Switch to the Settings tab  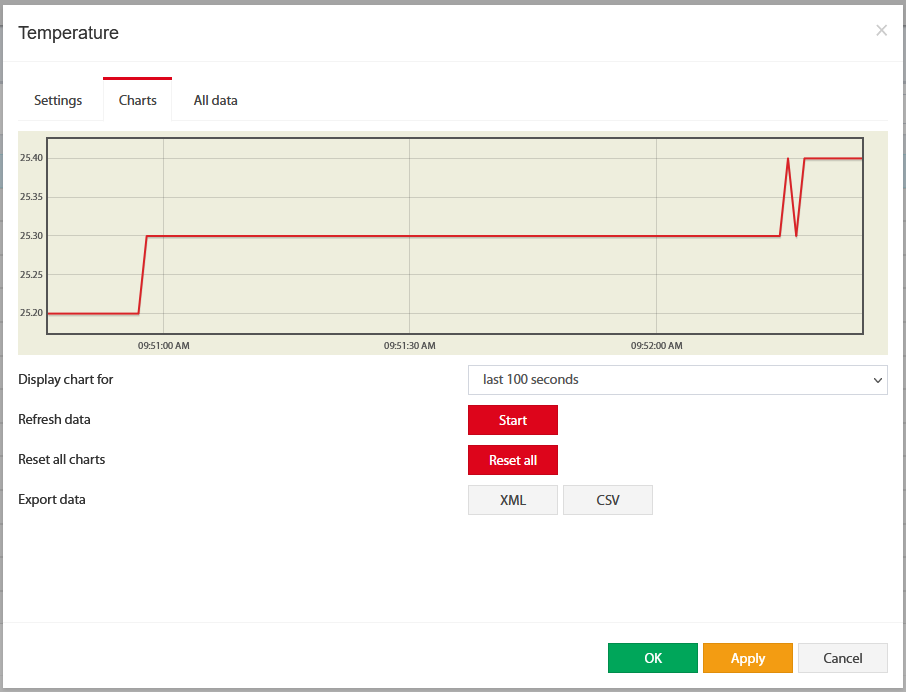click(x=58, y=101)
